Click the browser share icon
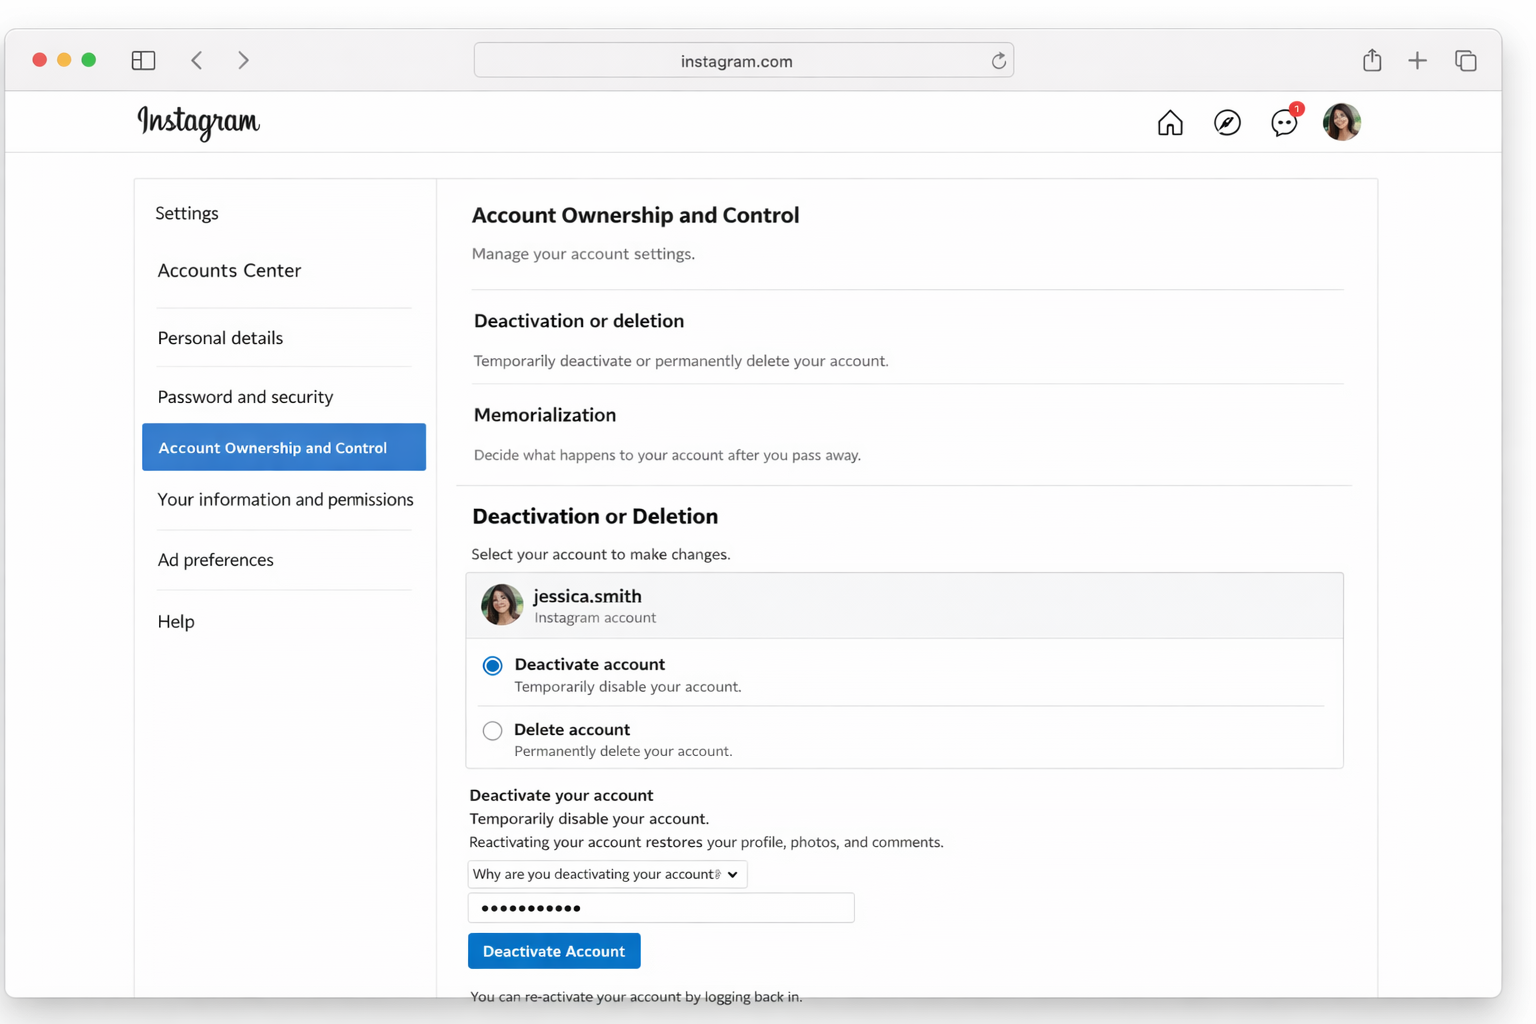 click(1371, 60)
